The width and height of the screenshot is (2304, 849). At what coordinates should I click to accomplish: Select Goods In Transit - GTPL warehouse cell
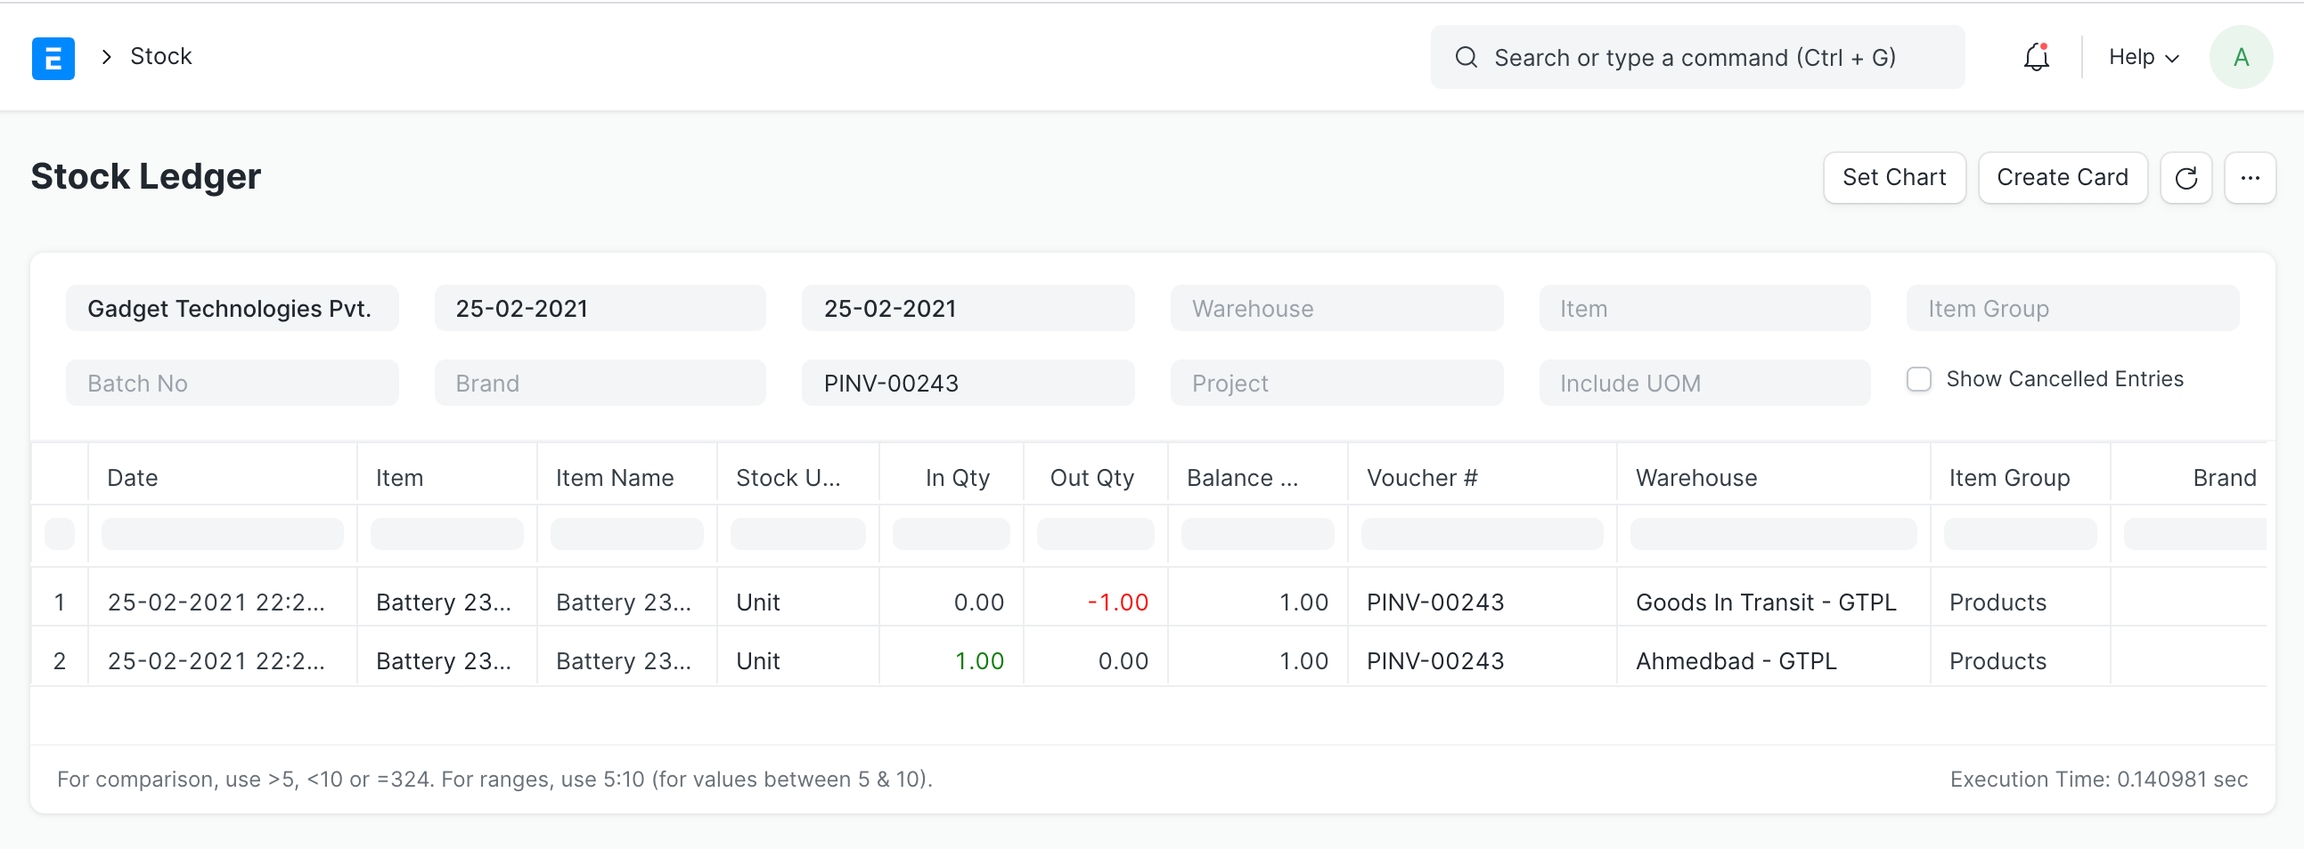click(1765, 602)
